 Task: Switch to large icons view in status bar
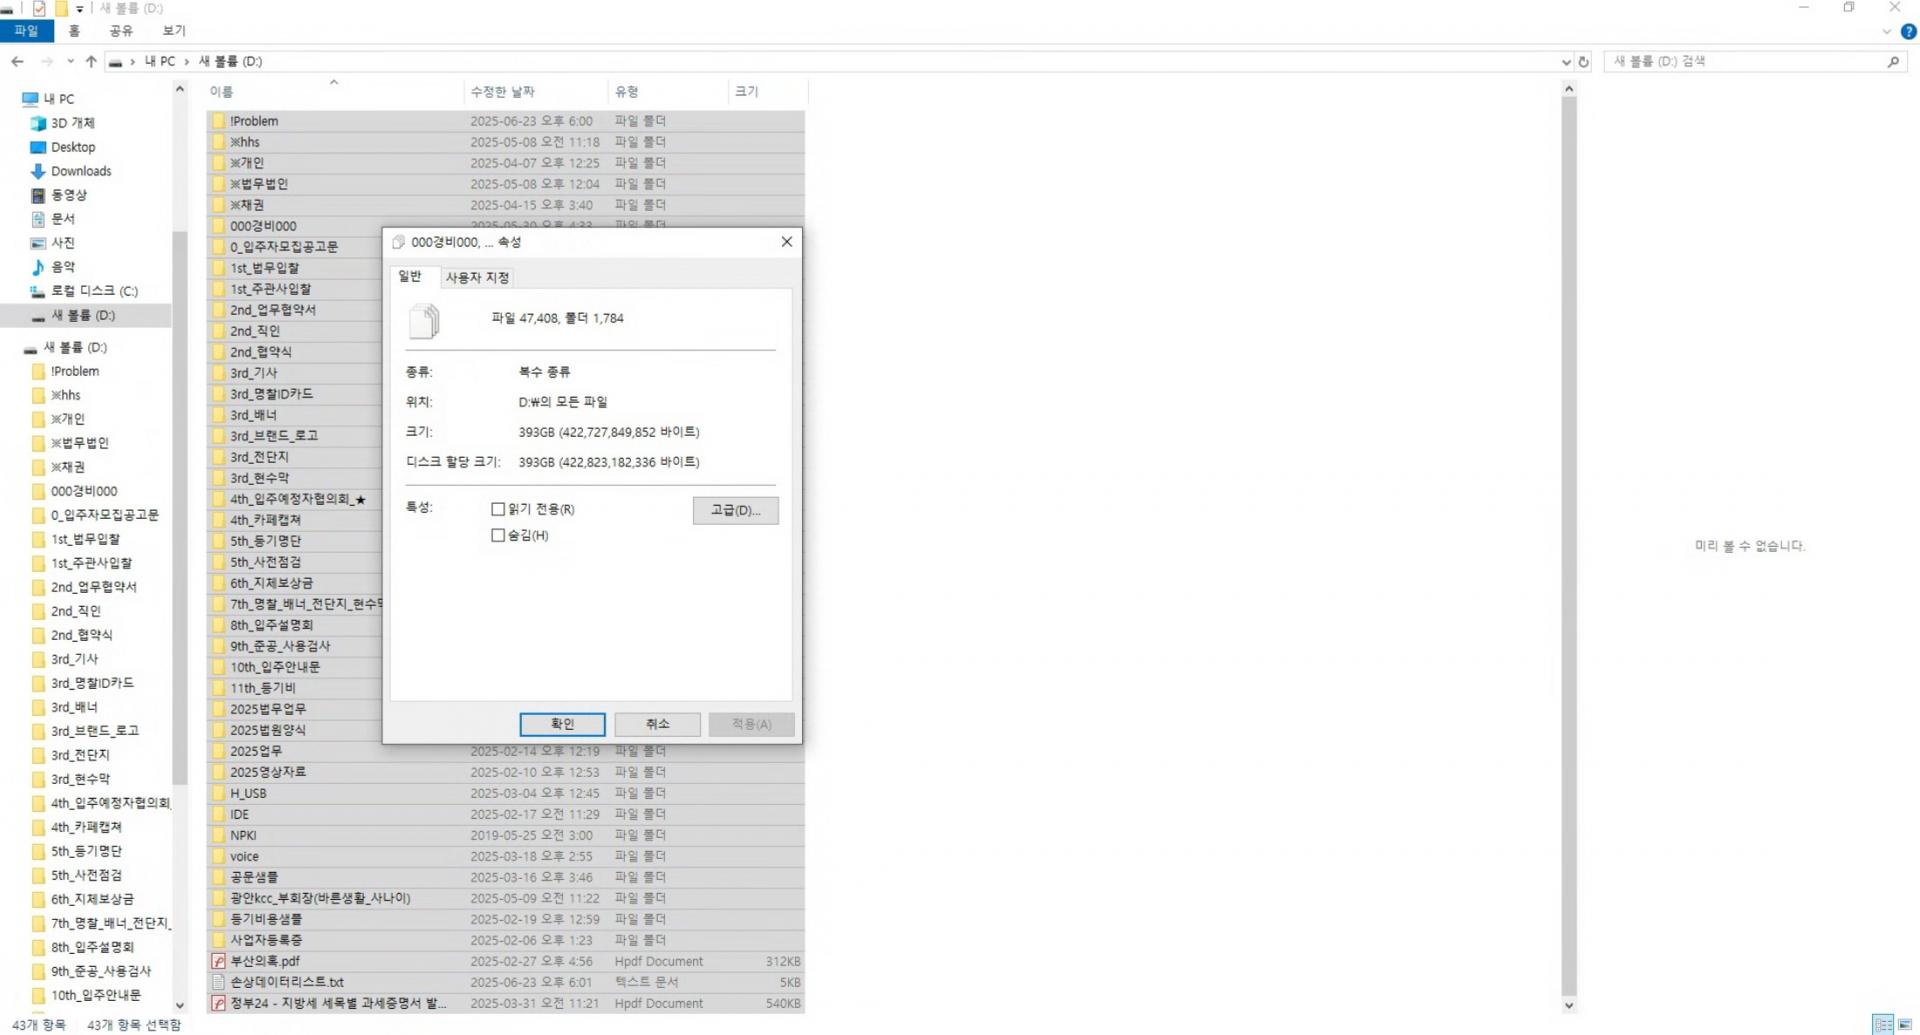(x=1905, y=1025)
